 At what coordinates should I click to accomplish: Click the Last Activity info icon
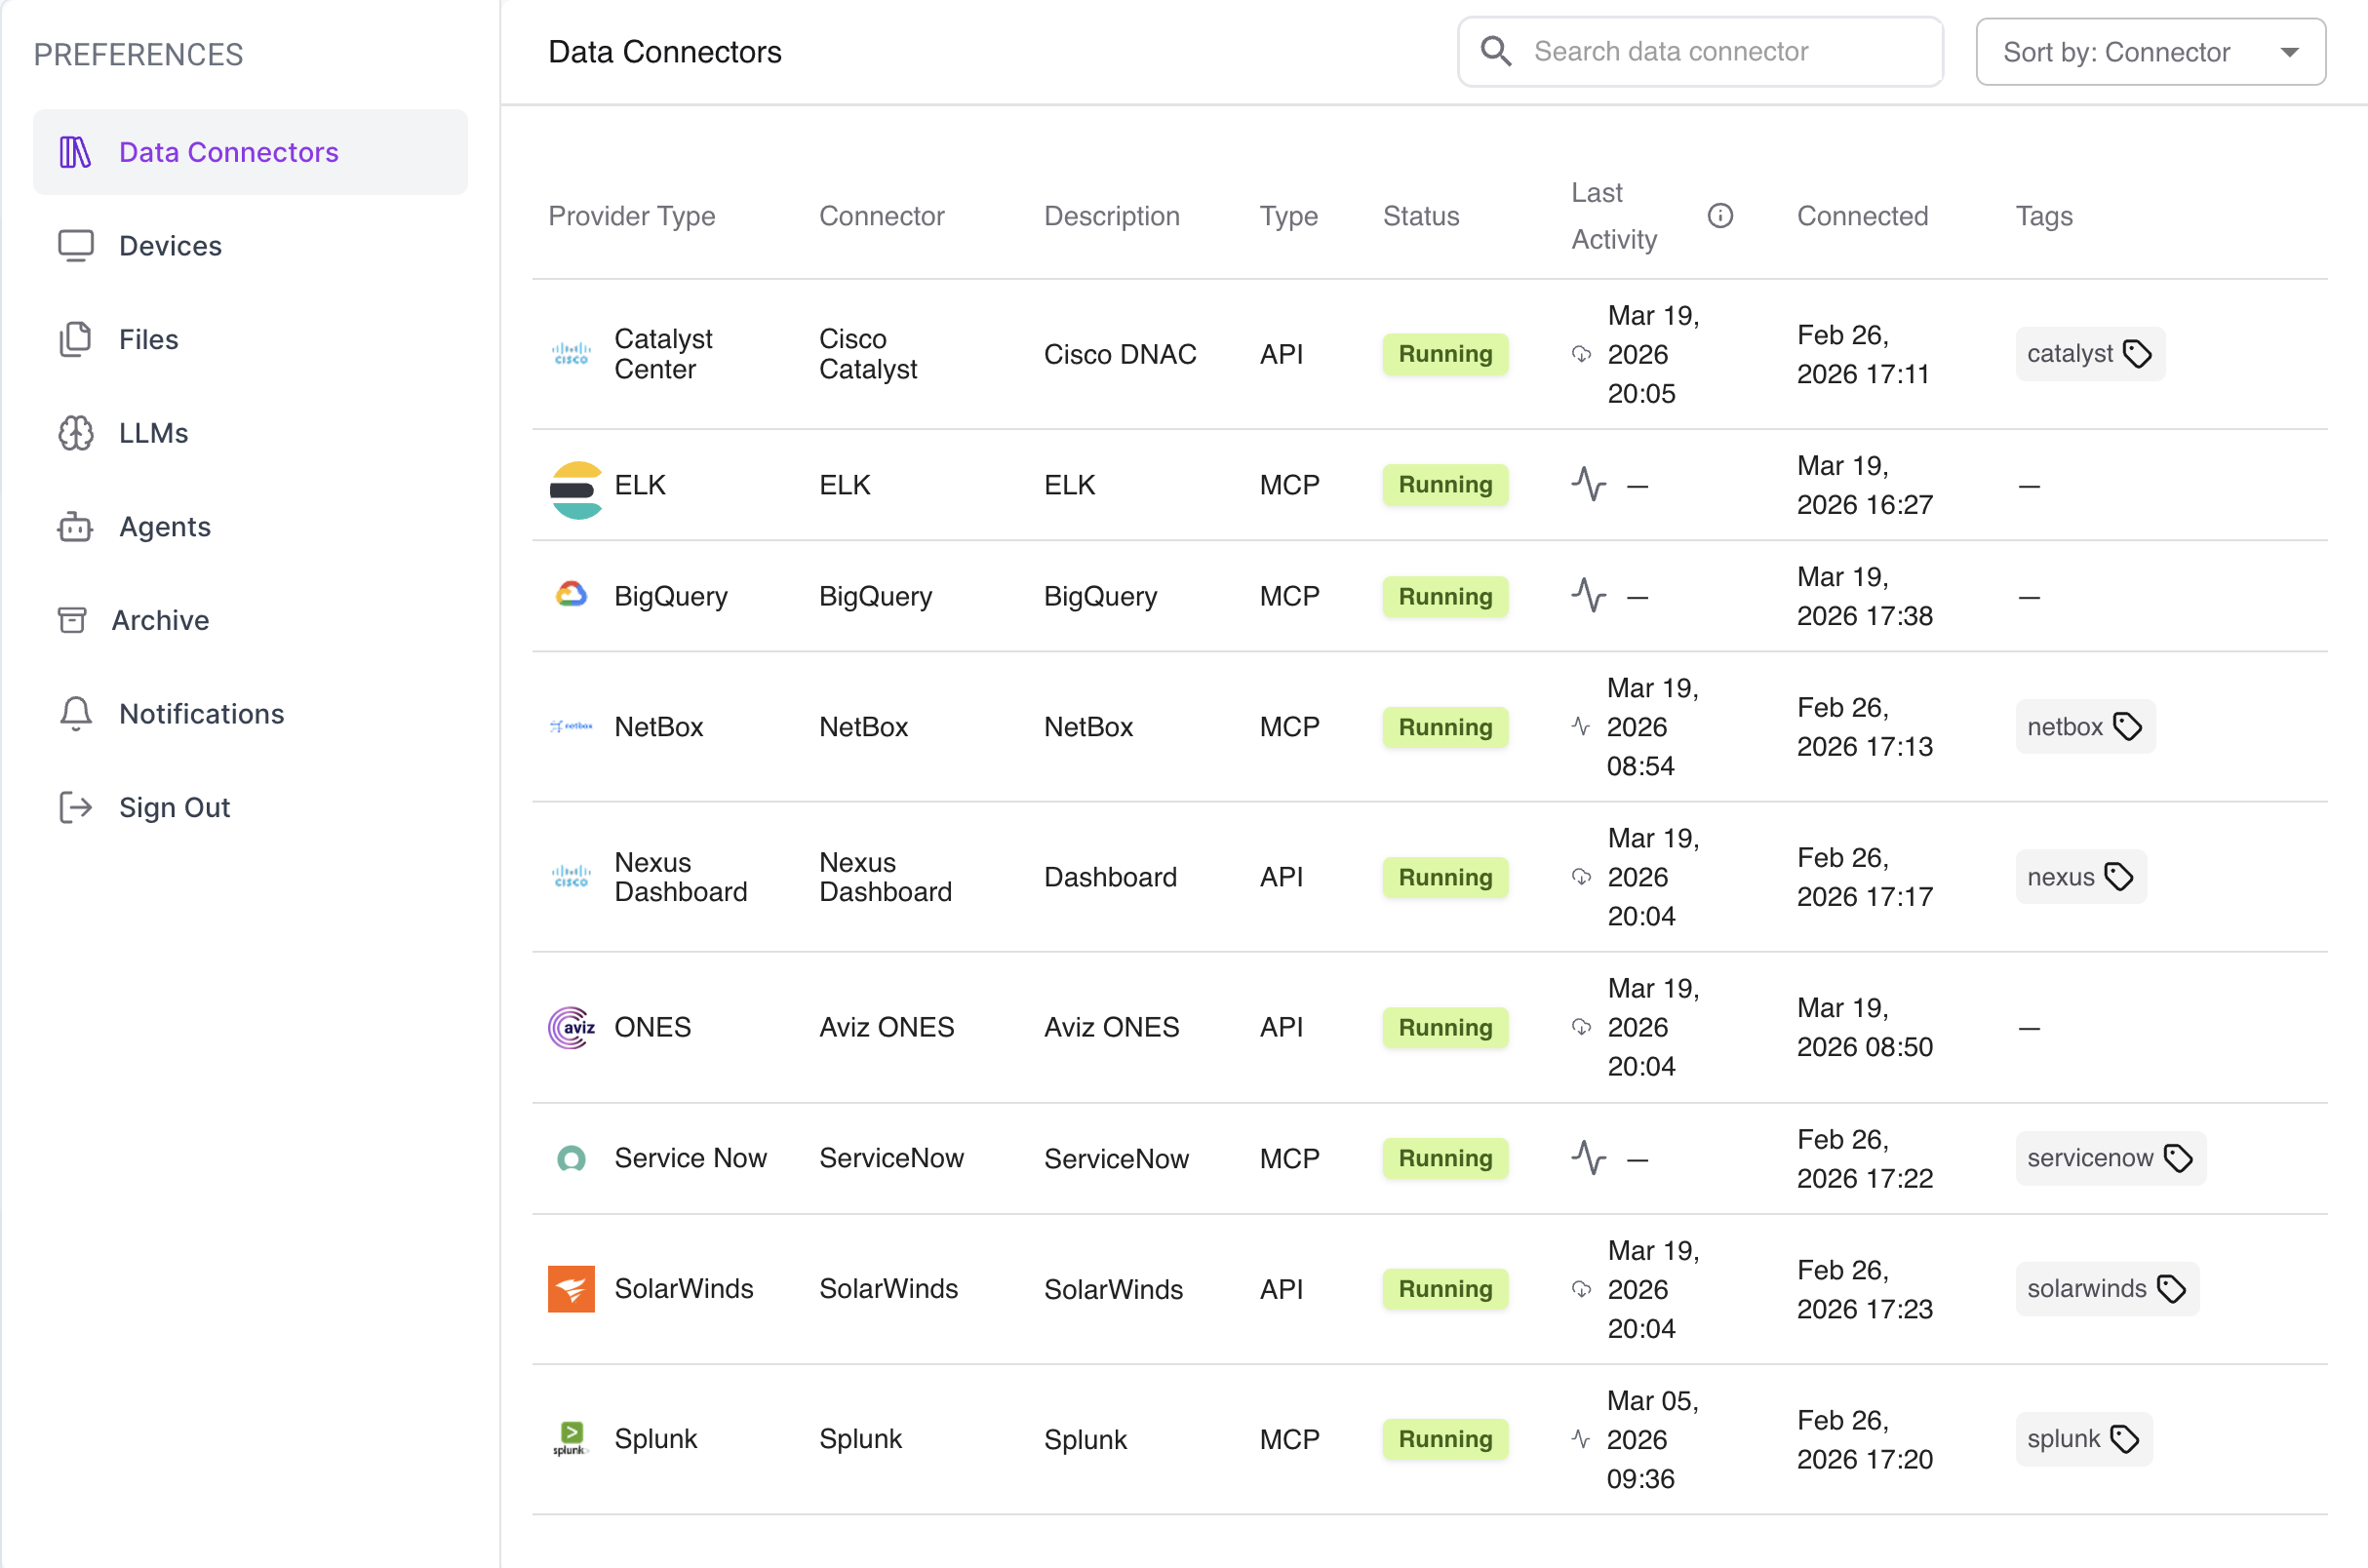pyautogui.click(x=1719, y=216)
